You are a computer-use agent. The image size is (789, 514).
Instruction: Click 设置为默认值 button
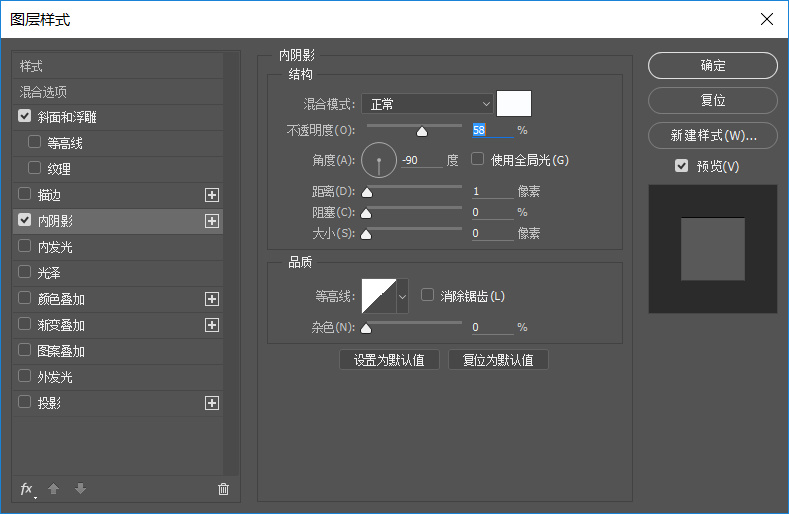point(390,360)
